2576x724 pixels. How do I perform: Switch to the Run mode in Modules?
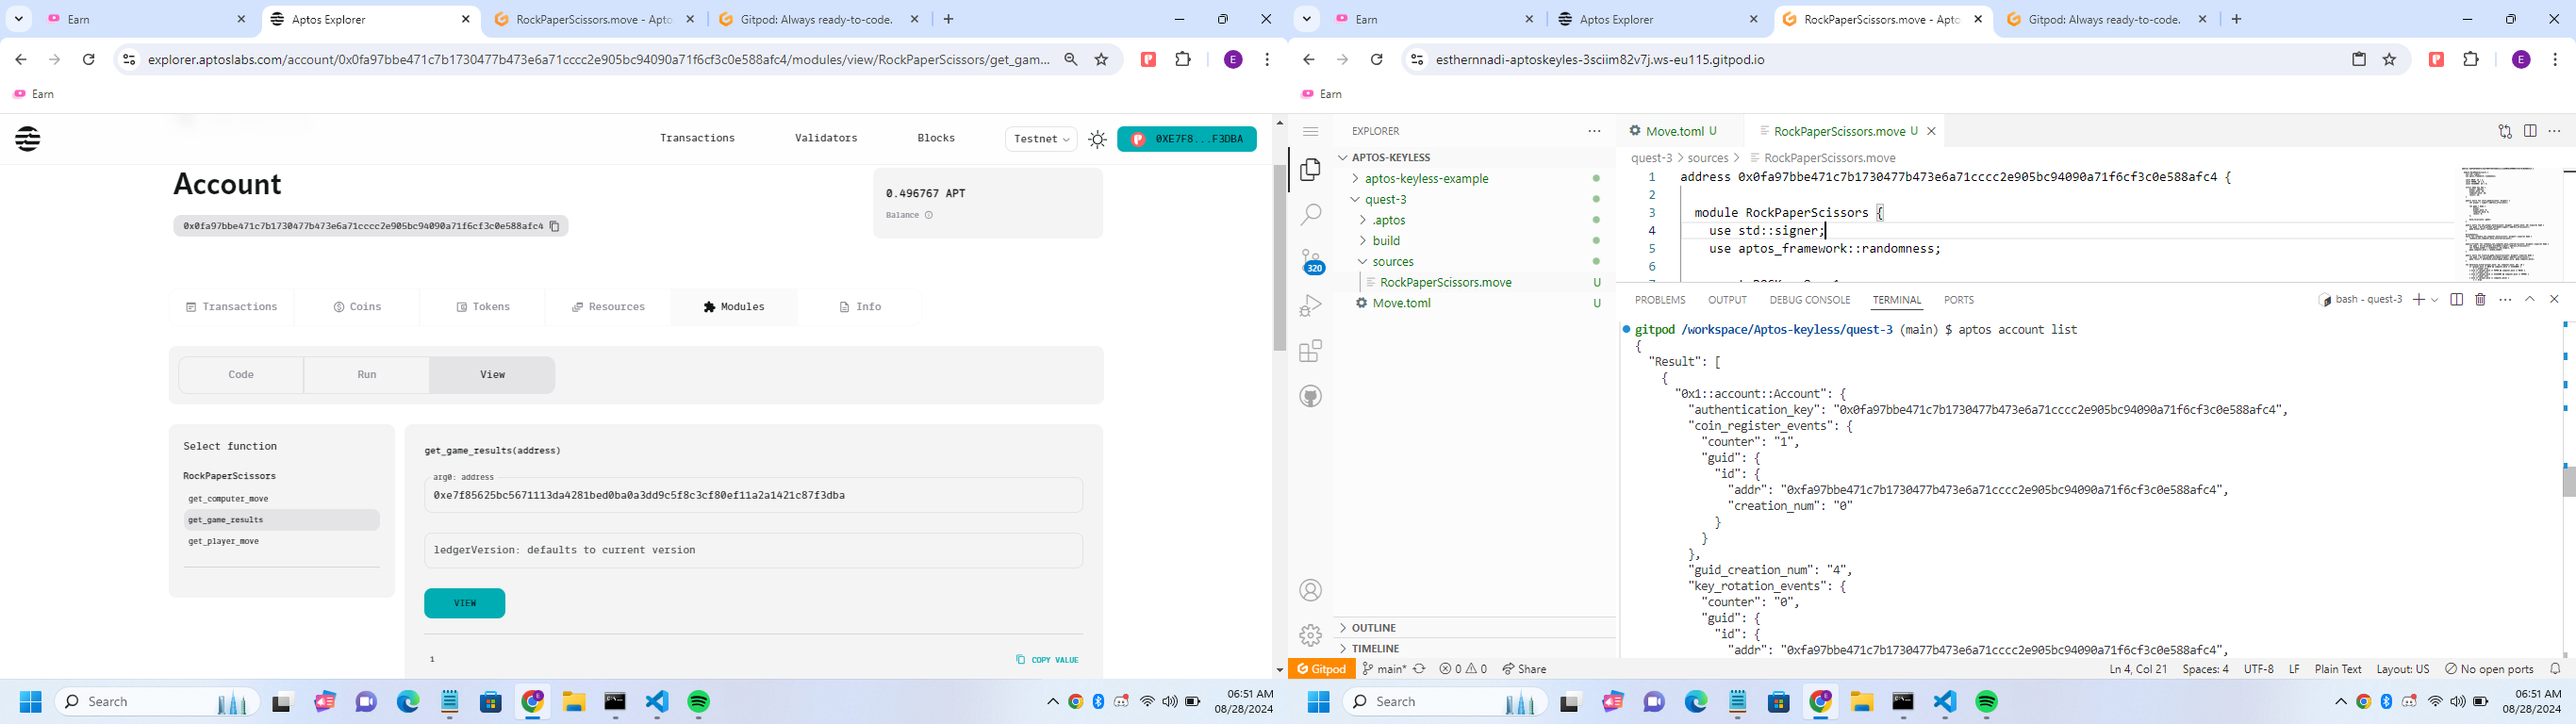pos(367,375)
